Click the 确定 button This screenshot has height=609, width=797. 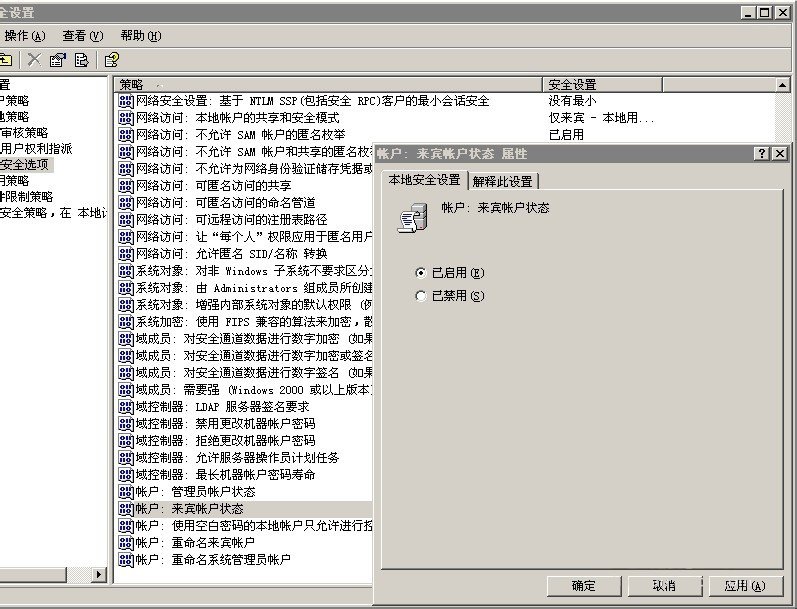(x=584, y=586)
